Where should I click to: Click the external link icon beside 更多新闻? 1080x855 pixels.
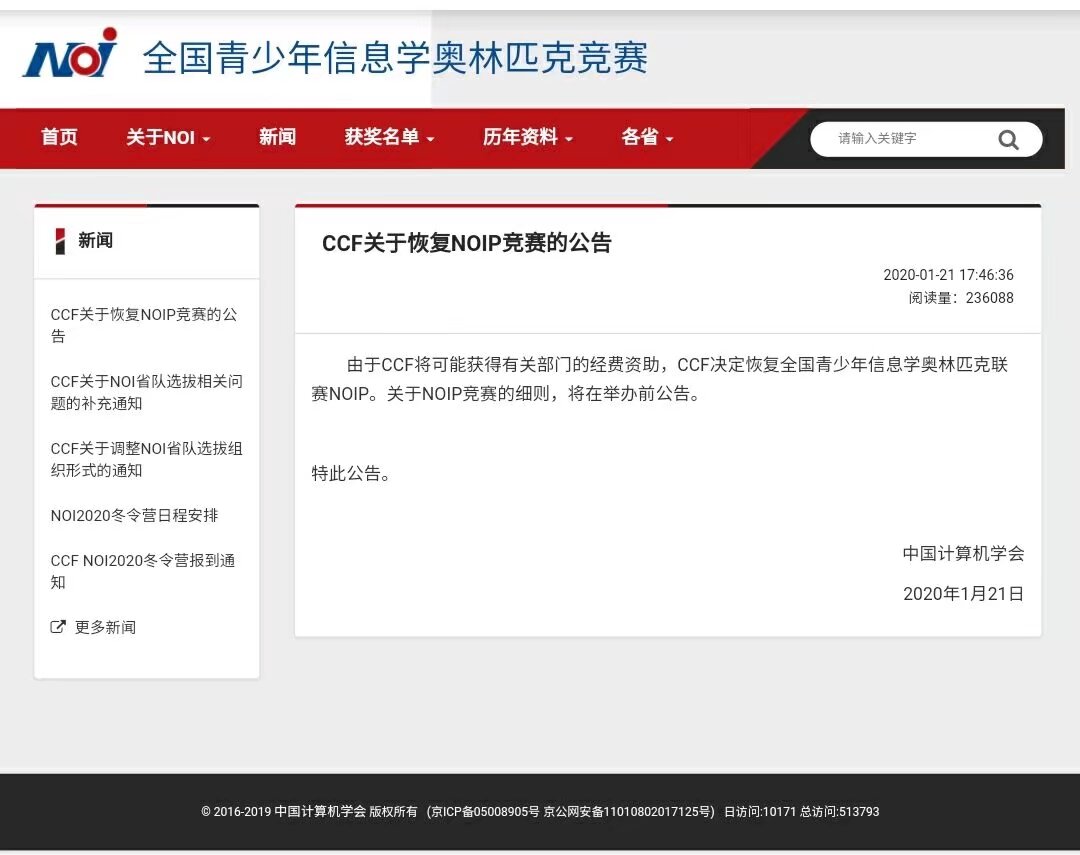(x=58, y=627)
